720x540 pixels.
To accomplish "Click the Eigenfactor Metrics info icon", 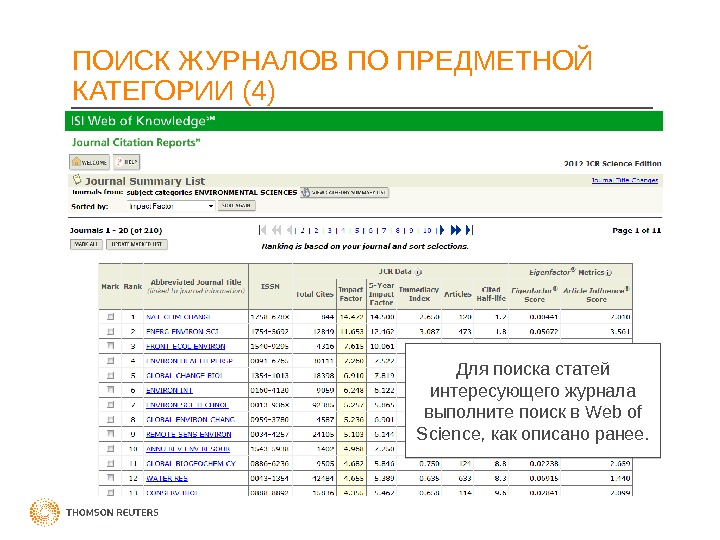I will click(609, 273).
